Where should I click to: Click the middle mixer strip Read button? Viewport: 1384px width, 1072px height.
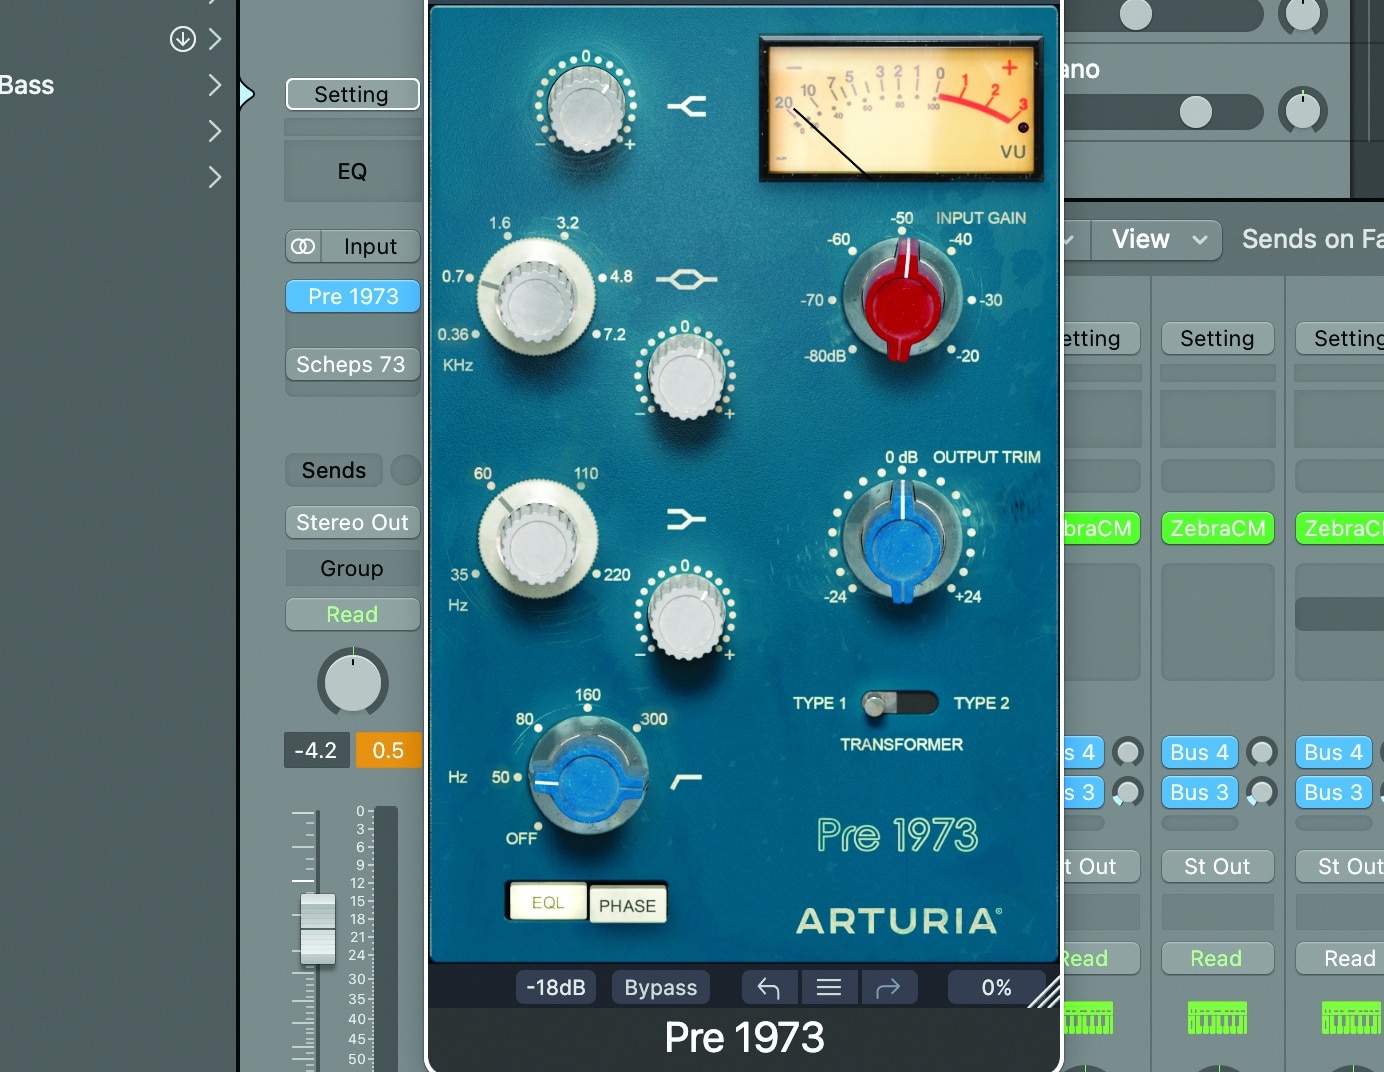(x=1217, y=958)
